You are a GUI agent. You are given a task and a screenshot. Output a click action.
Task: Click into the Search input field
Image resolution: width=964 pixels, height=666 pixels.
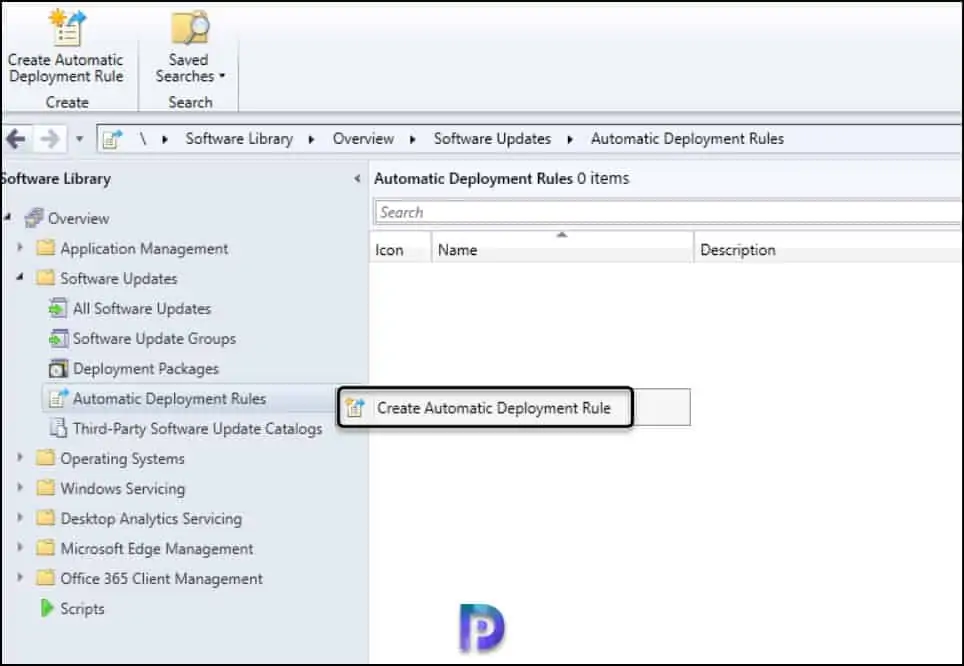point(665,212)
